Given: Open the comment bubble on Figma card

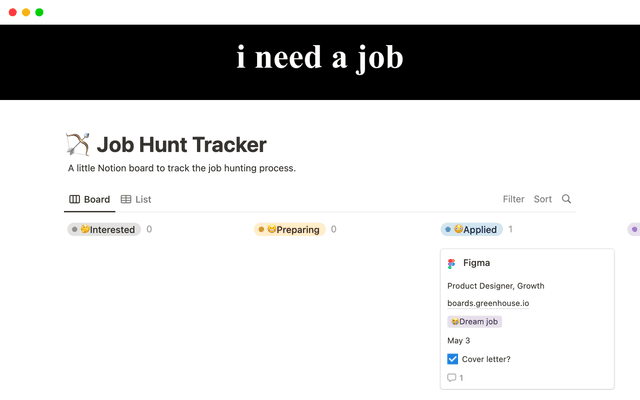Looking at the screenshot, I should 452,378.
